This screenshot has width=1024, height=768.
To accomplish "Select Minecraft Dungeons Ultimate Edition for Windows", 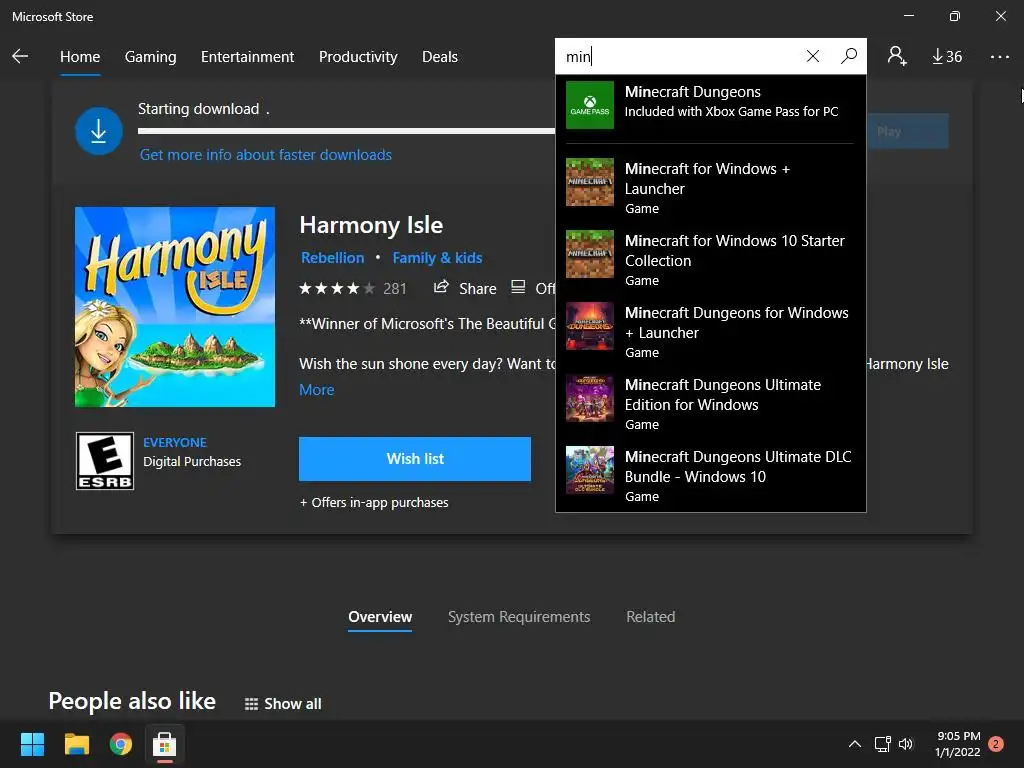I will click(x=711, y=402).
